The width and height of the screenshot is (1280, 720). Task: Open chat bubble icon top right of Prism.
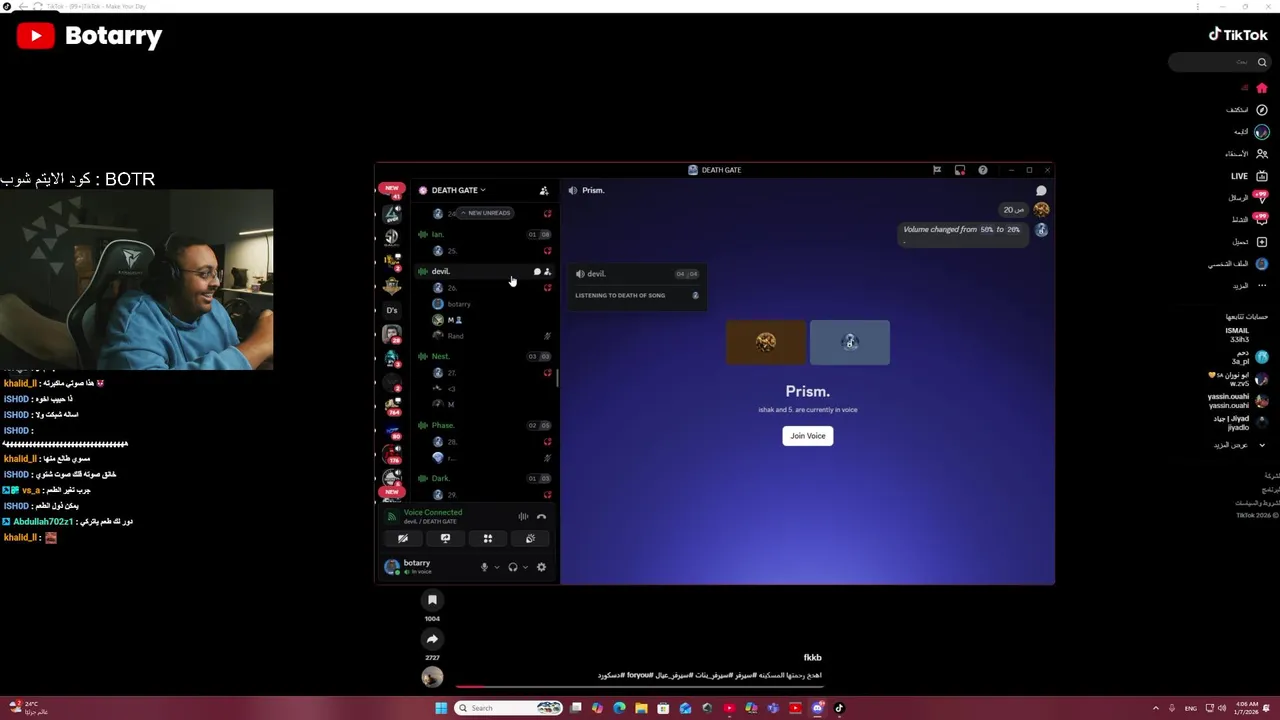click(x=1041, y=190)
